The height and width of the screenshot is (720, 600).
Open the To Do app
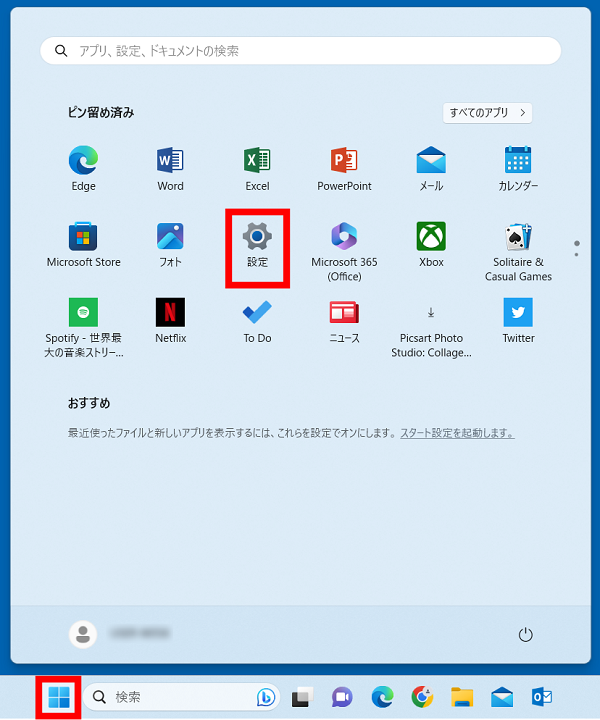257,321
